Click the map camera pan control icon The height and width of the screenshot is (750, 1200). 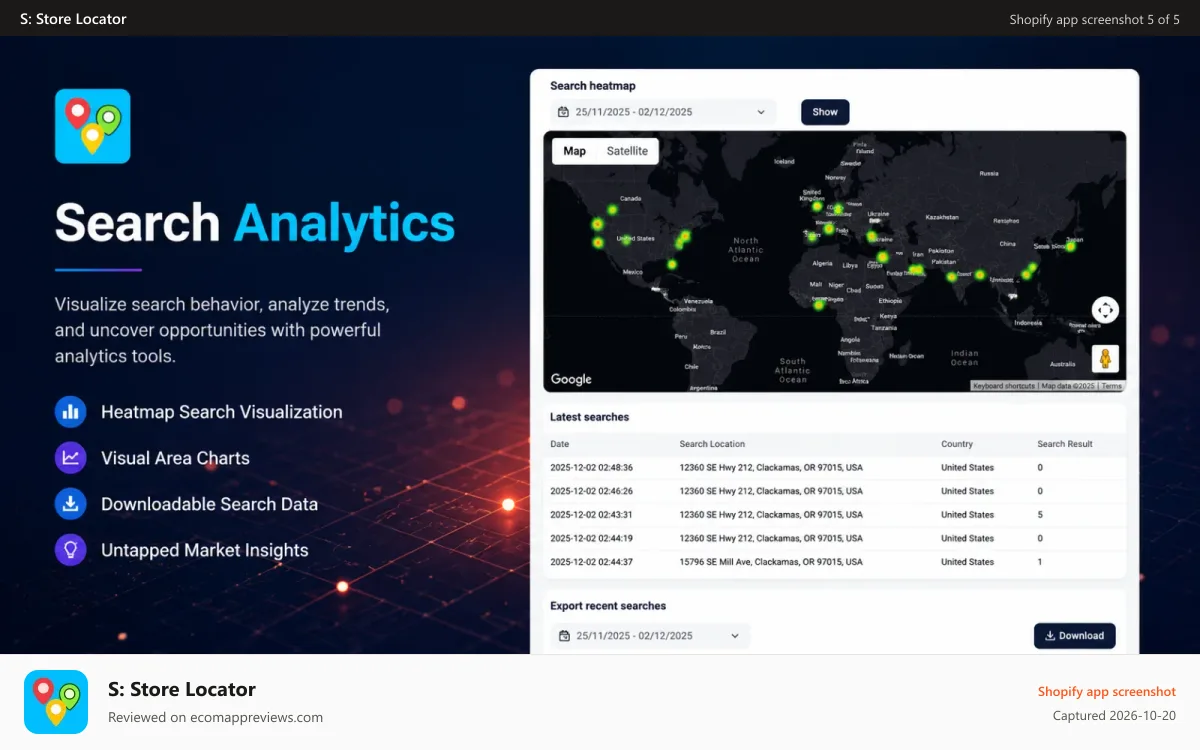coord(1105,310)
